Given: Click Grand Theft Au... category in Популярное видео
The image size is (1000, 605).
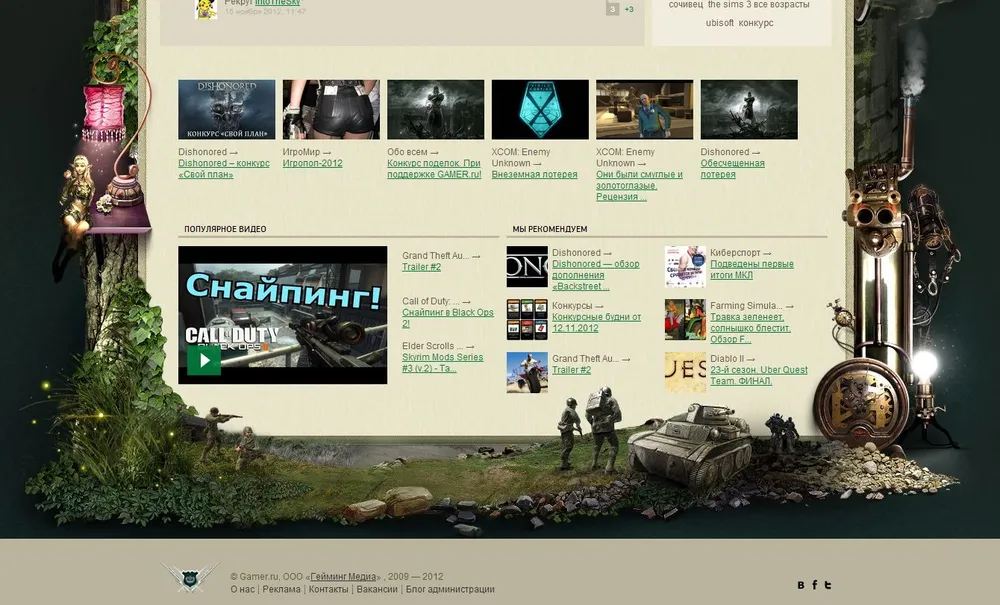Looking at the screenshot, I should 436,256.
